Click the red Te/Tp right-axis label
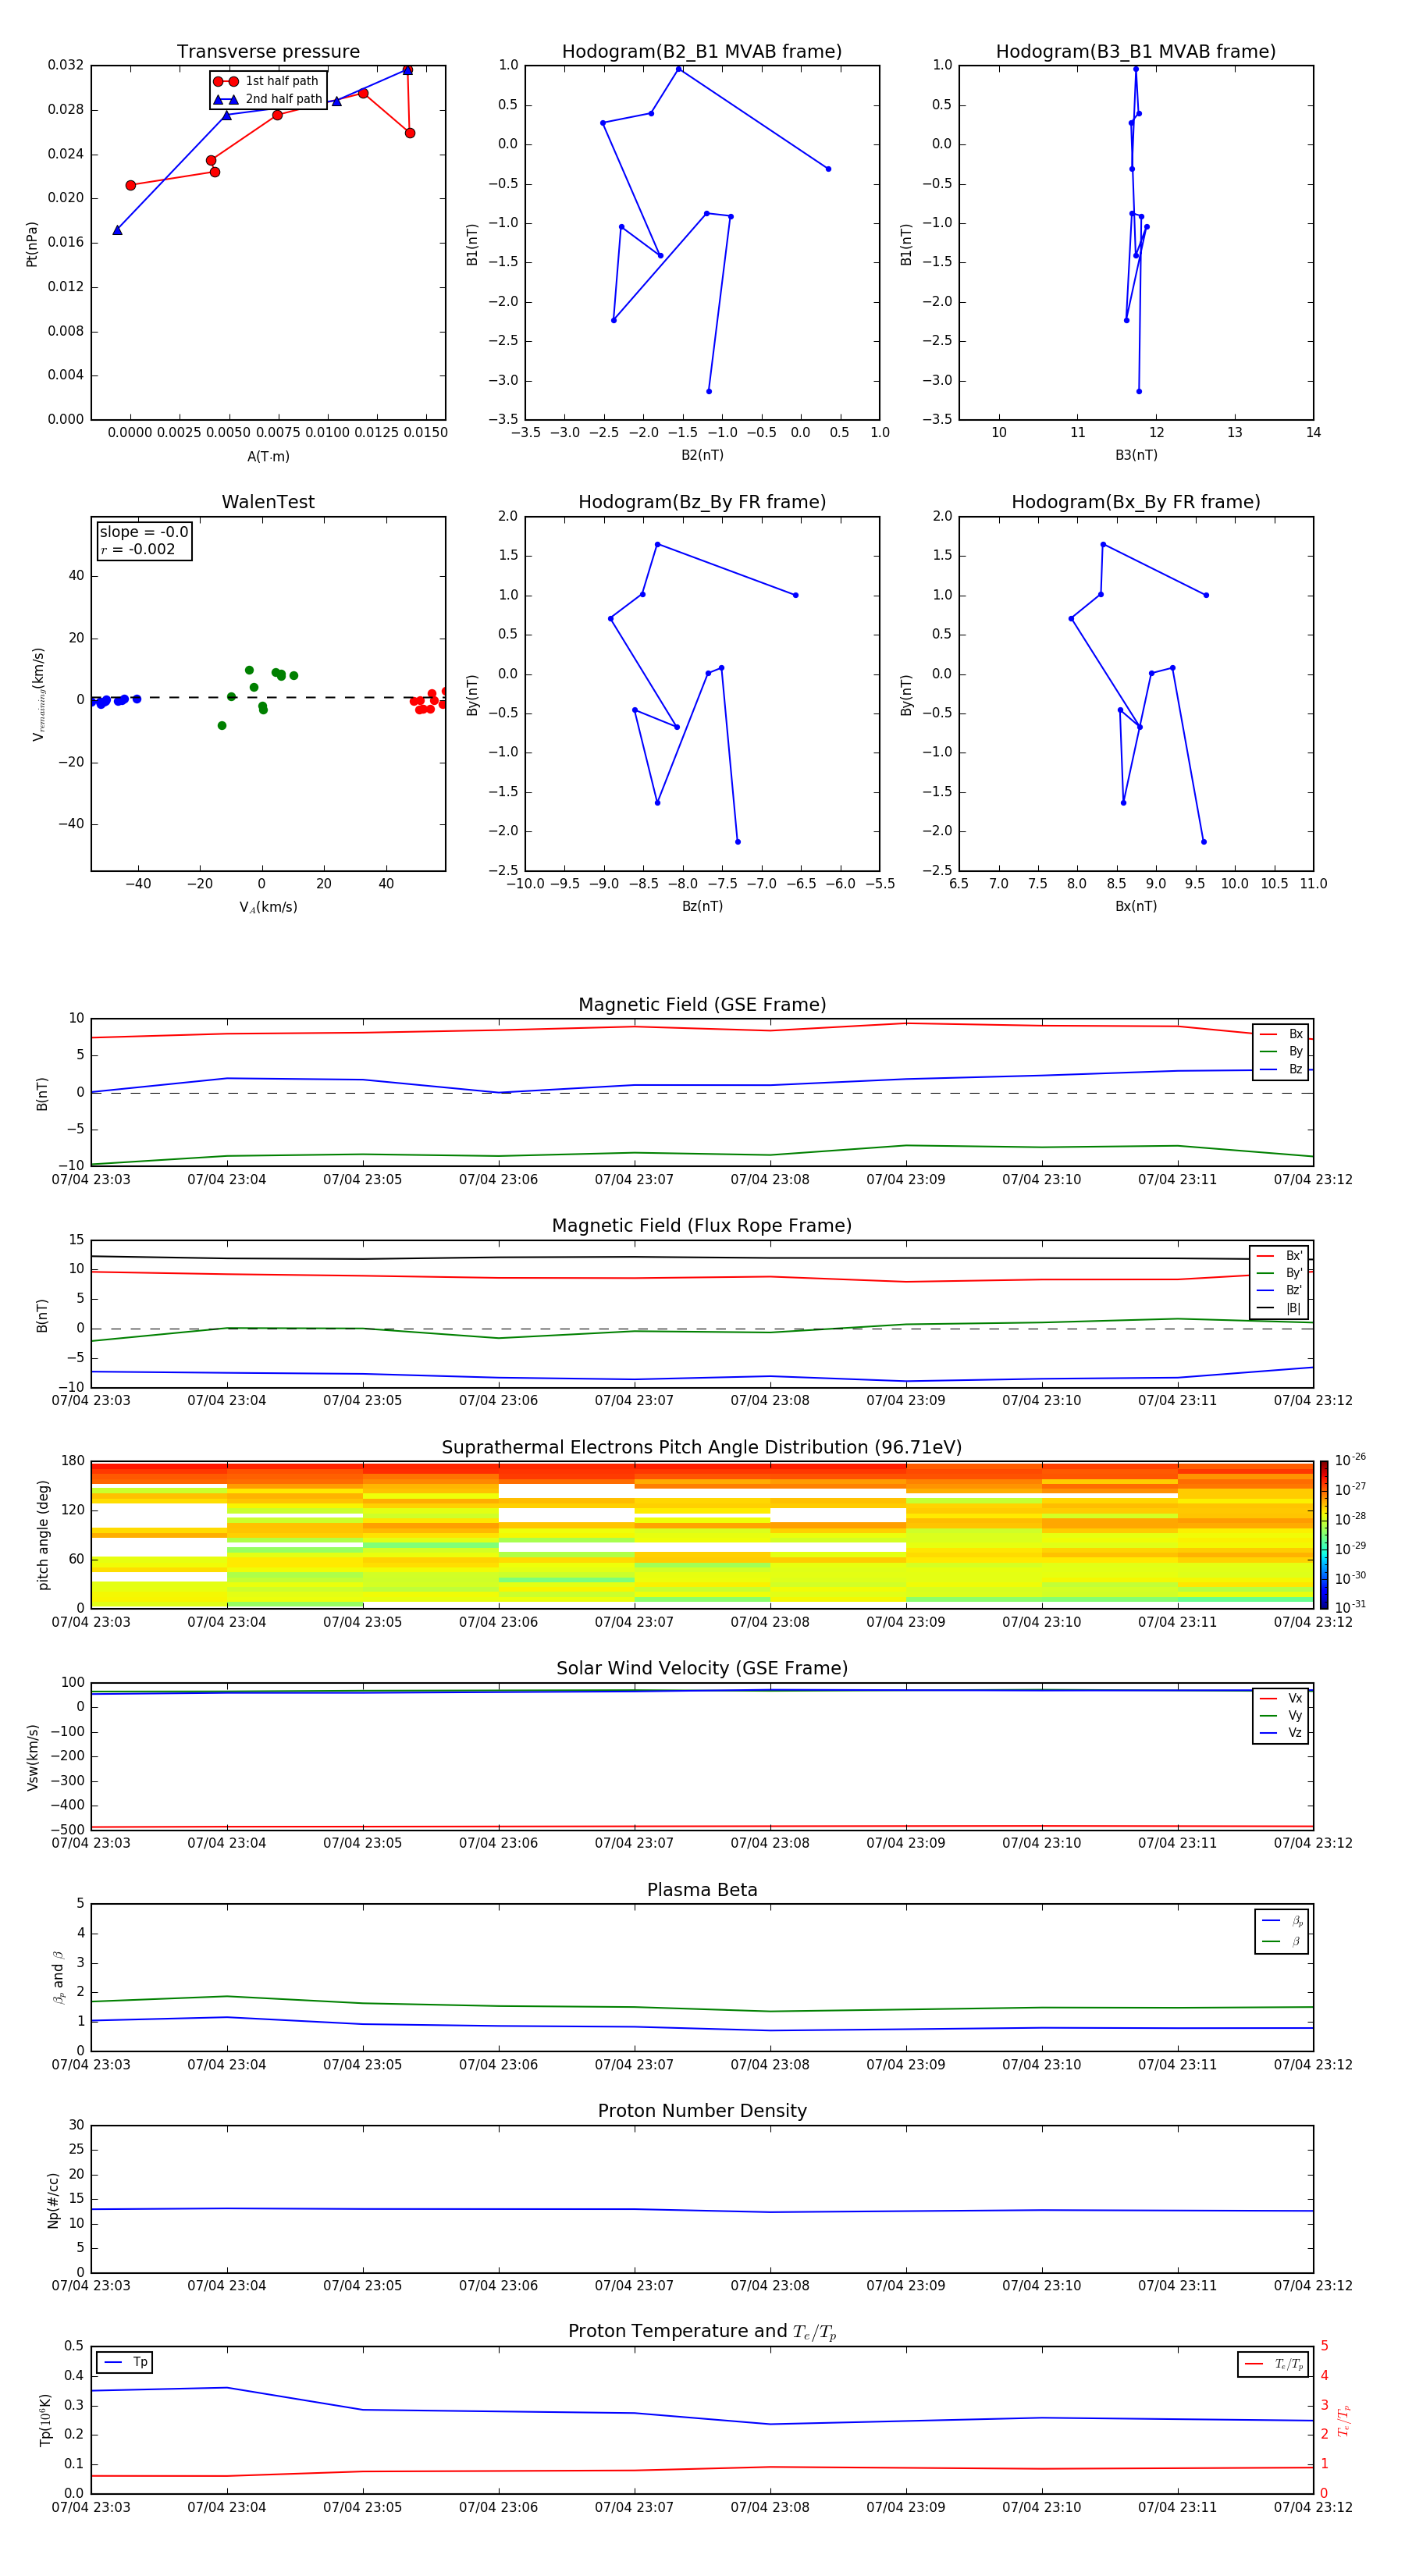 click(x=1343, y=2421)
